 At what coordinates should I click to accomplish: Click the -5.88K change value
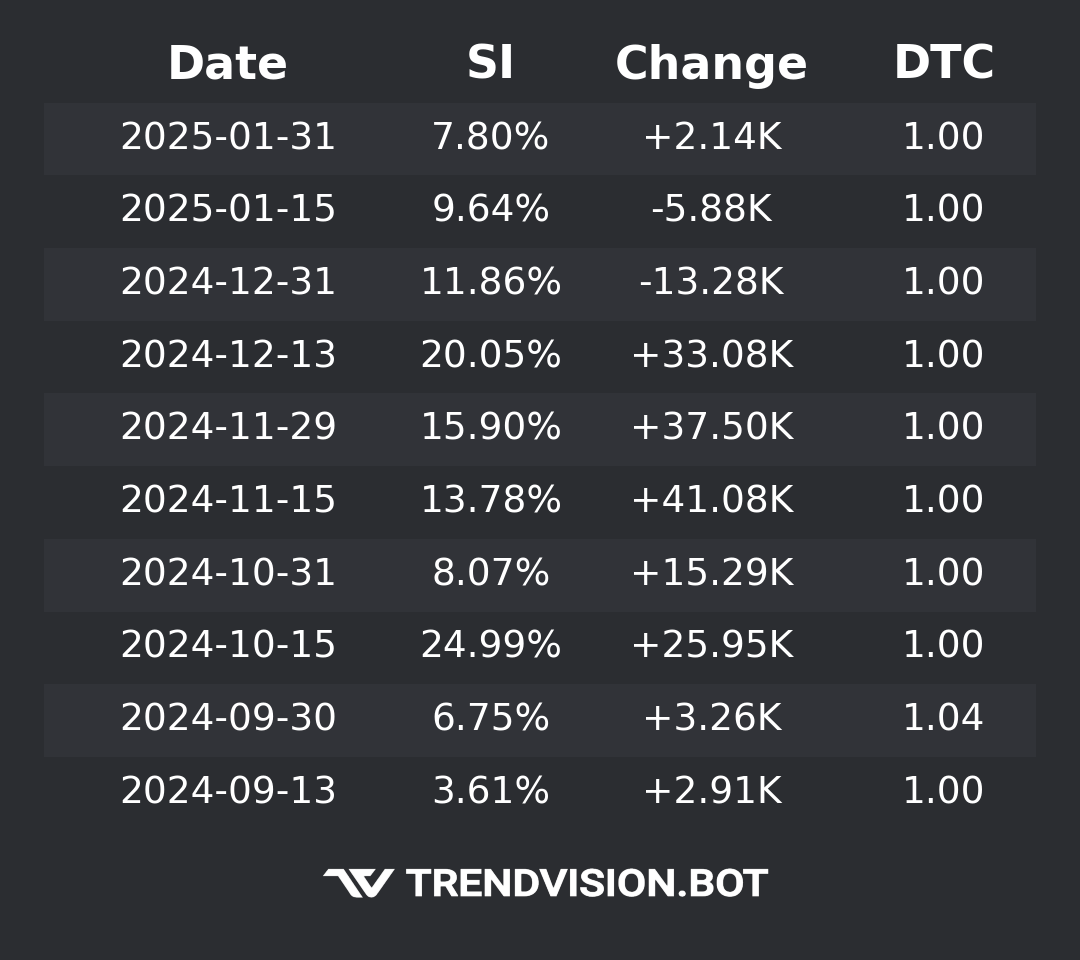pos(711,209)
